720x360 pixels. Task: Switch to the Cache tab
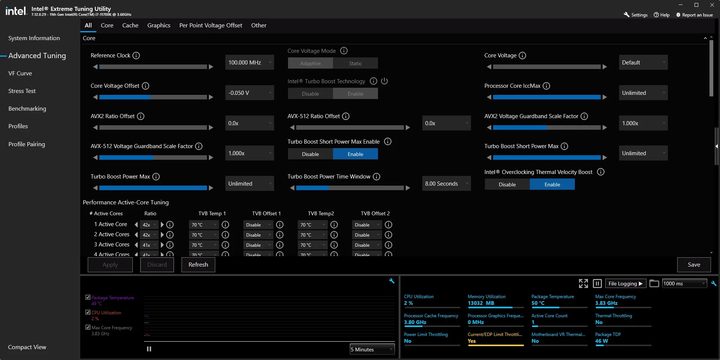coord(130,25)
